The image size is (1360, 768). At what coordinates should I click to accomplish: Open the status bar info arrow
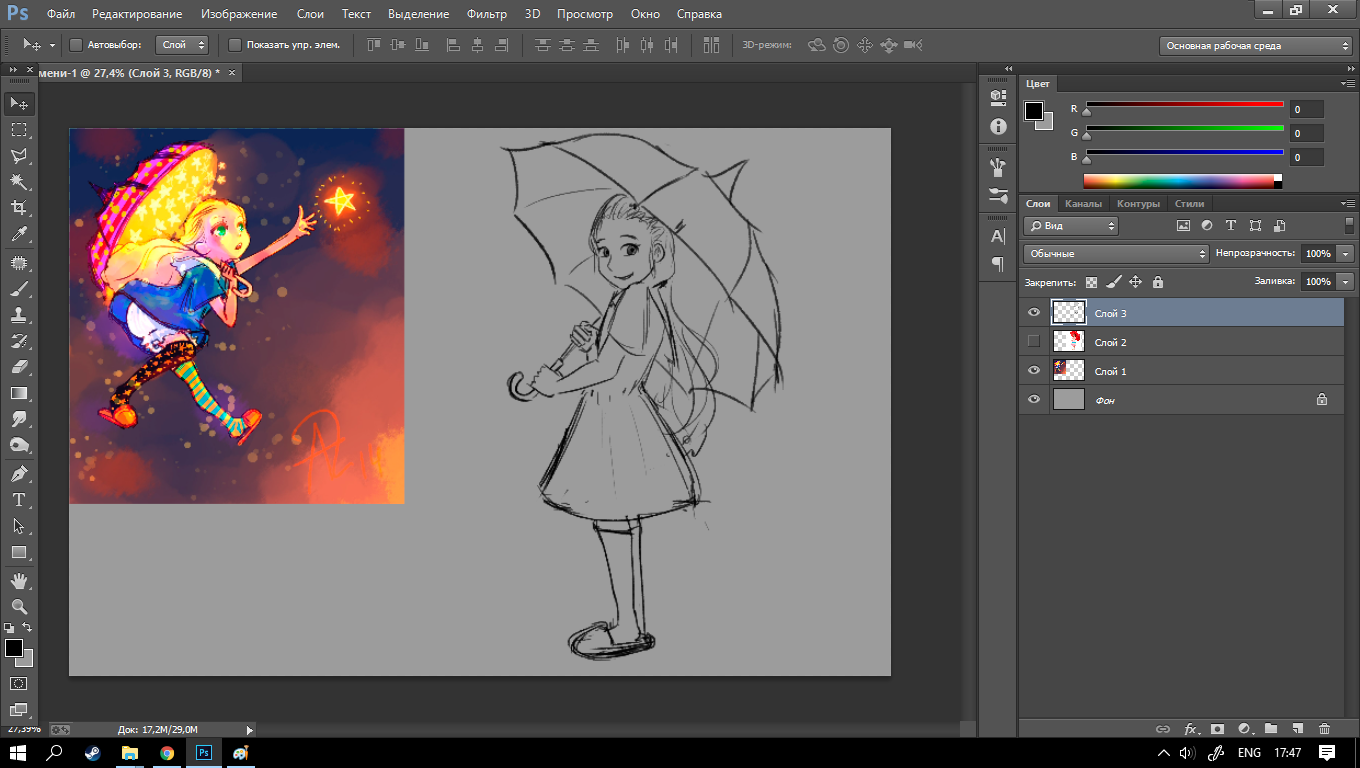249,730
